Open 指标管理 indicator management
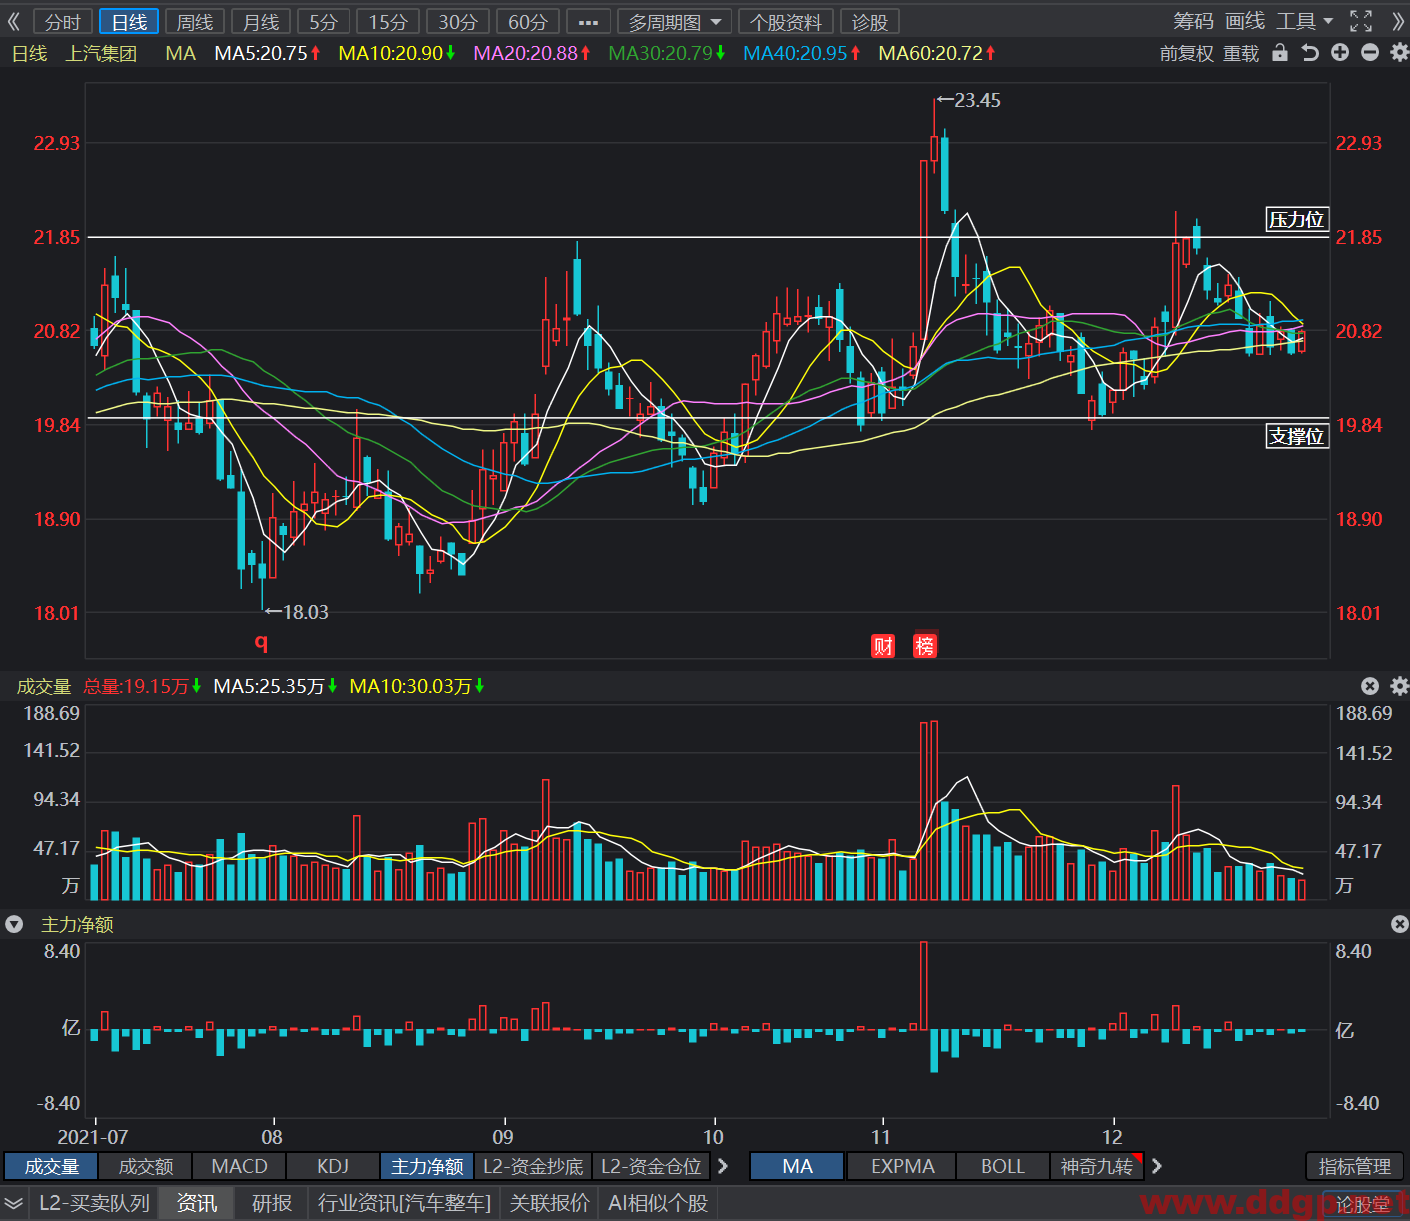 [x=1355, y=1166]
